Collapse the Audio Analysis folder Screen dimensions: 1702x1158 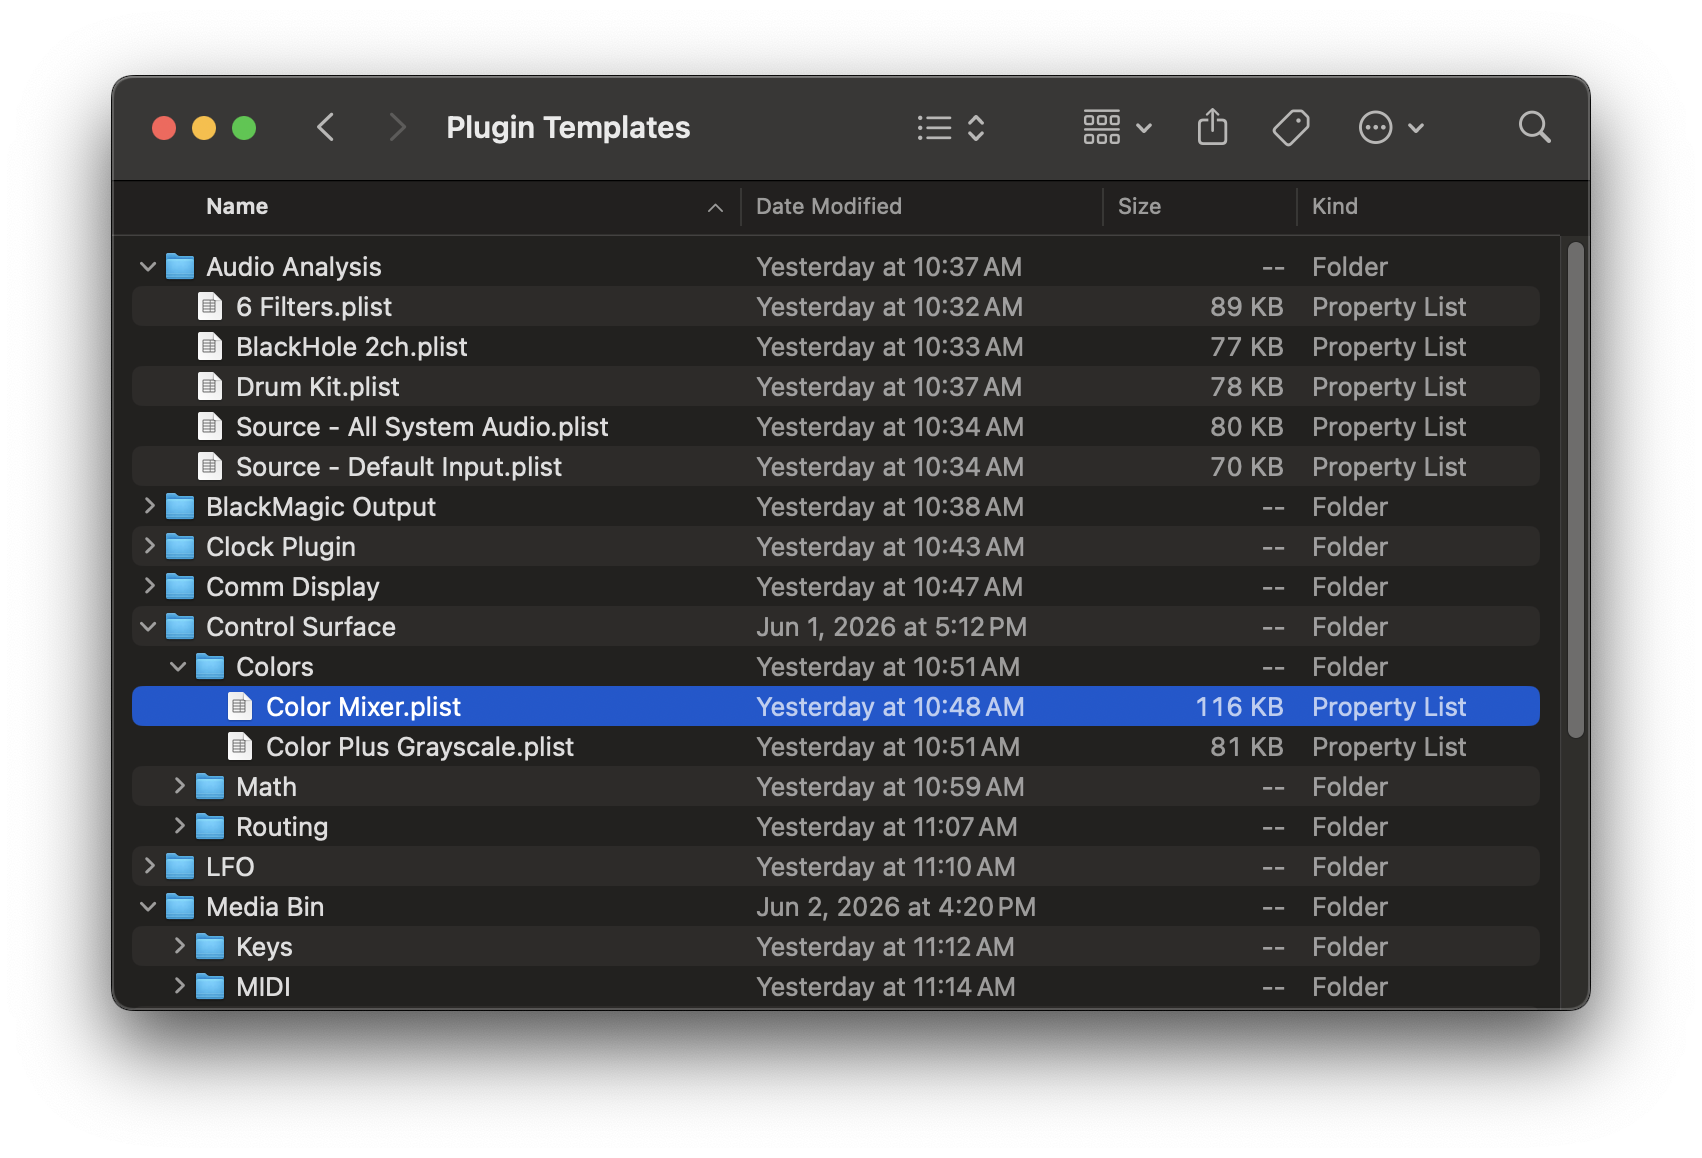point(148,267)
